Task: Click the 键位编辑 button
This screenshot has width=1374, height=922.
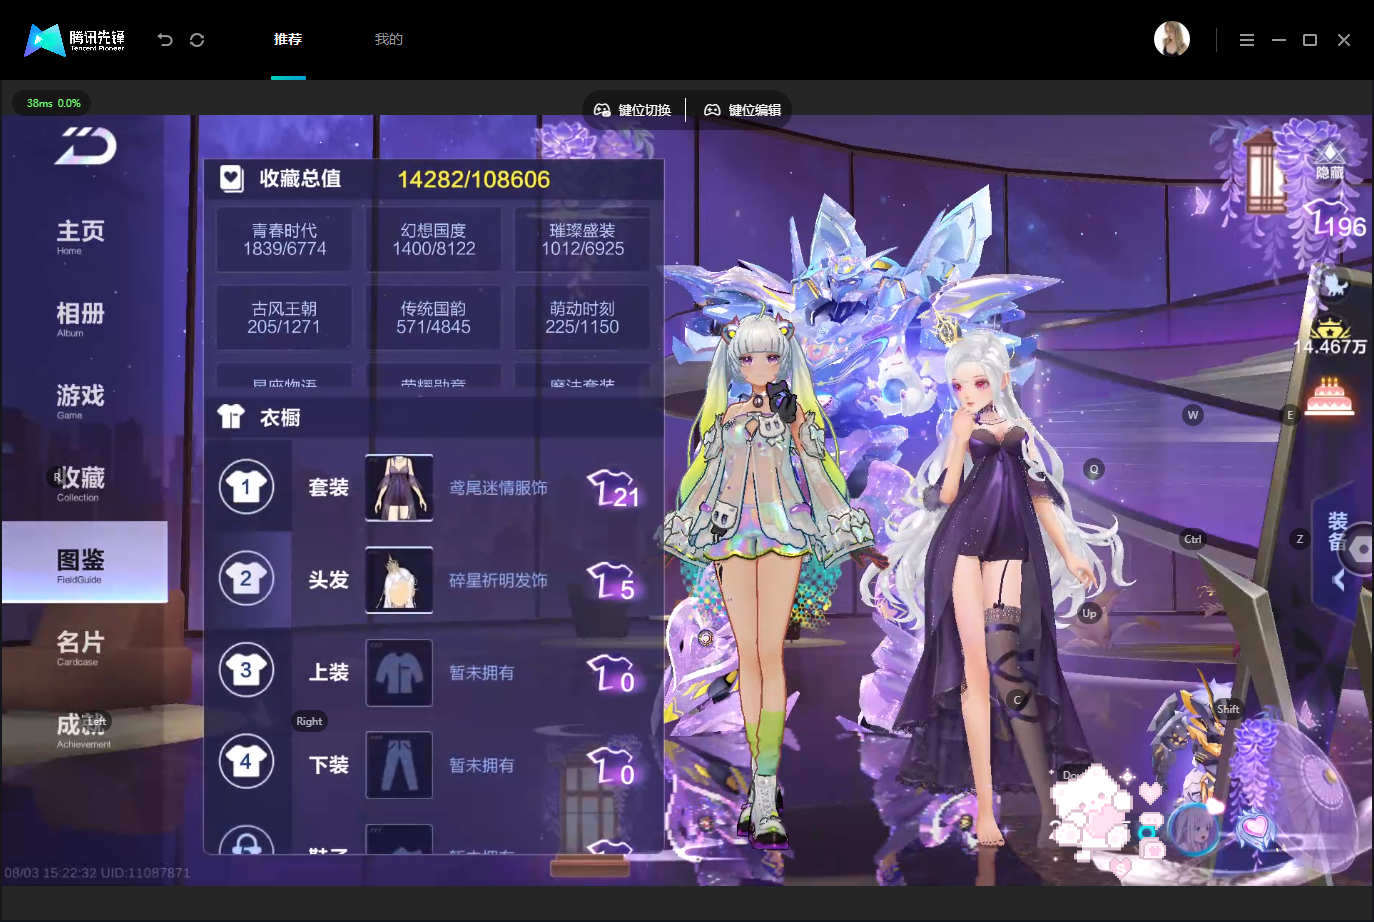Action: [743, 110]
